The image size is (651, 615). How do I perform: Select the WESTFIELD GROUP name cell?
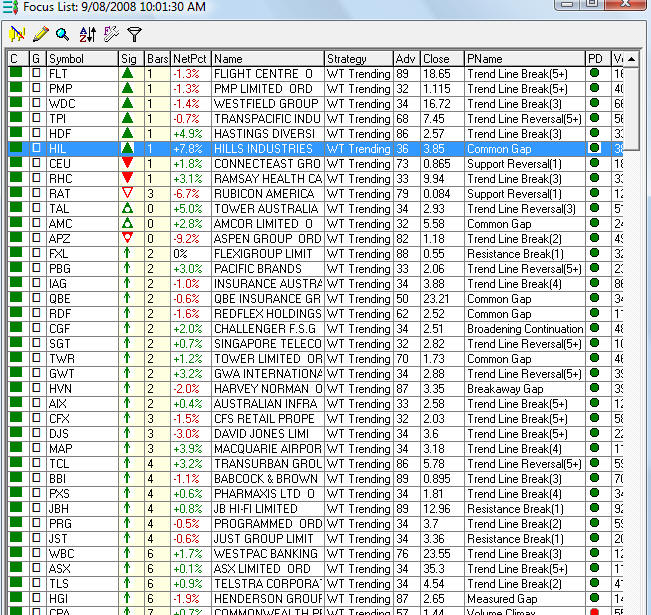(267, 104)
